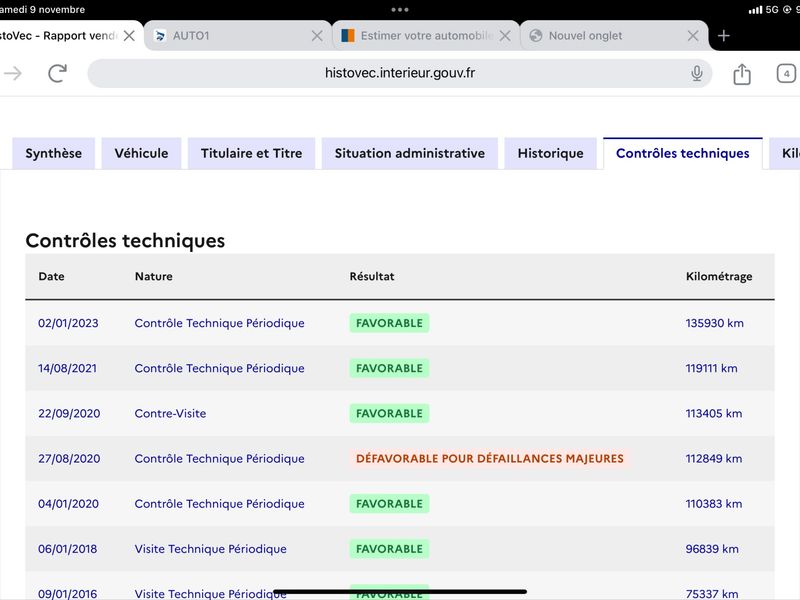Click FAVORABLE badge on 02/01/2023 row
Image resolution: width=800 pixels, height=600 pixels.
(x=389, y=323)
